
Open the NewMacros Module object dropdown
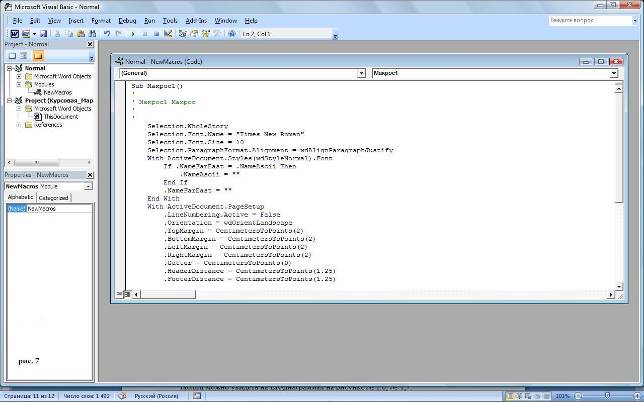88,186
